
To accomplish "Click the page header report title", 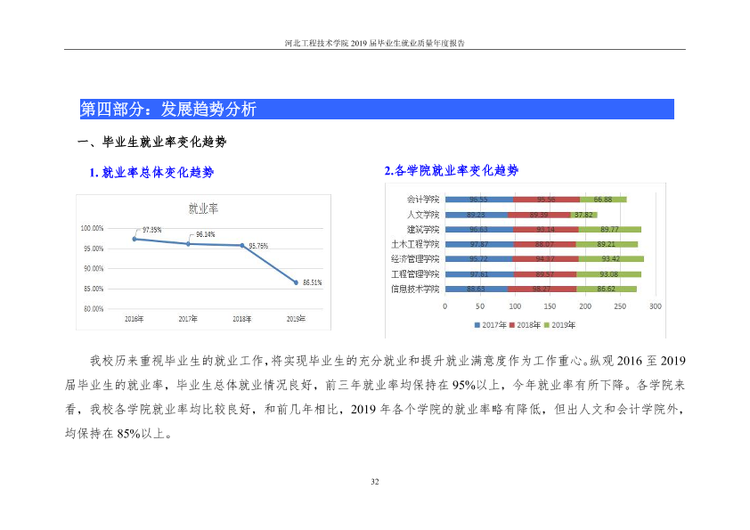I will click(375, 43).
